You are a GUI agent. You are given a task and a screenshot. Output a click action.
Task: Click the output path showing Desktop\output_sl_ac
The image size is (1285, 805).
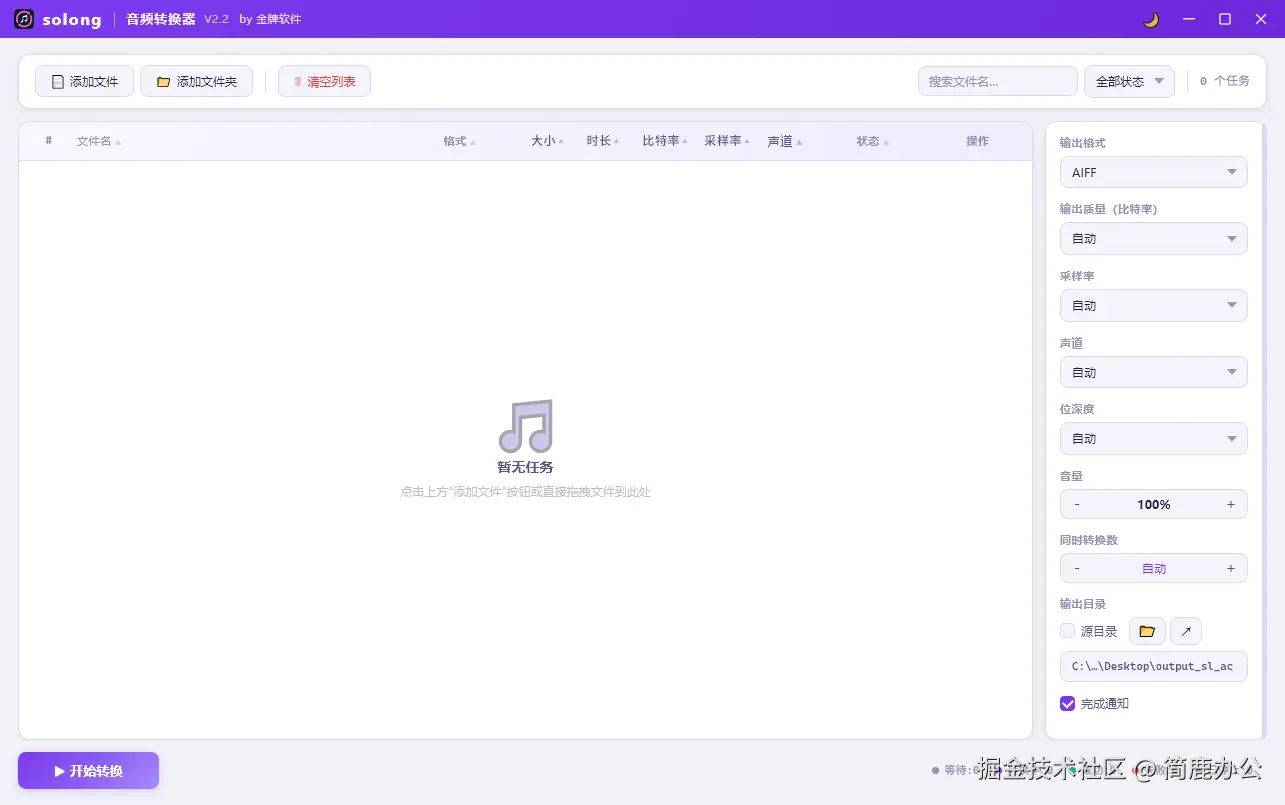click(1152, 665)
